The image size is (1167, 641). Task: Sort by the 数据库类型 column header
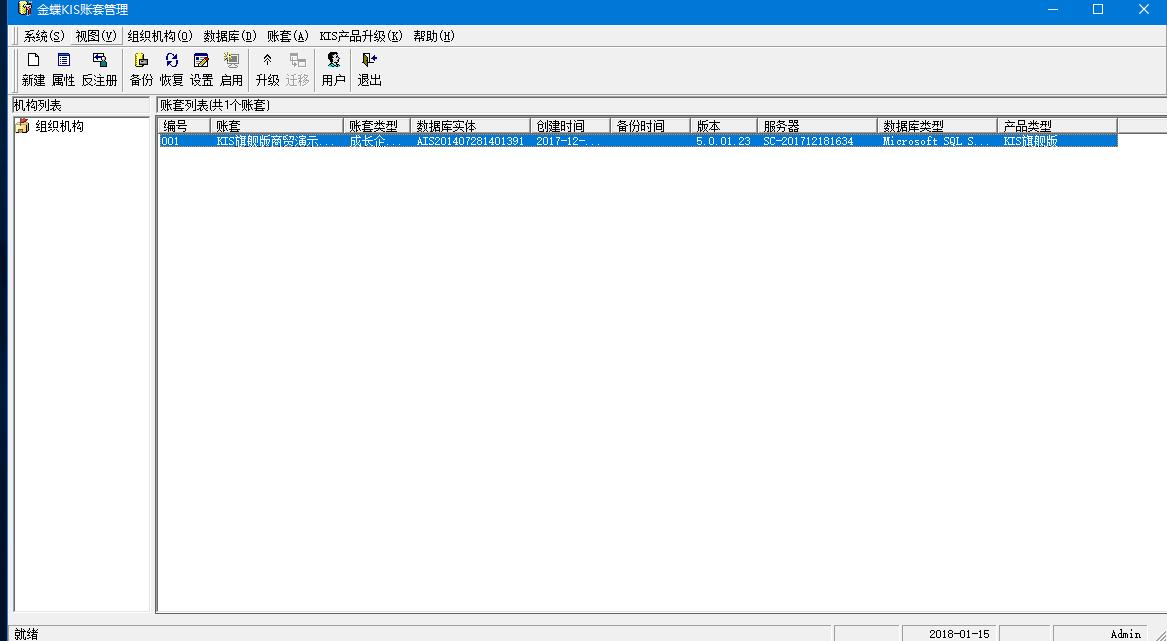pyautogui.click(x=938, y=126)
